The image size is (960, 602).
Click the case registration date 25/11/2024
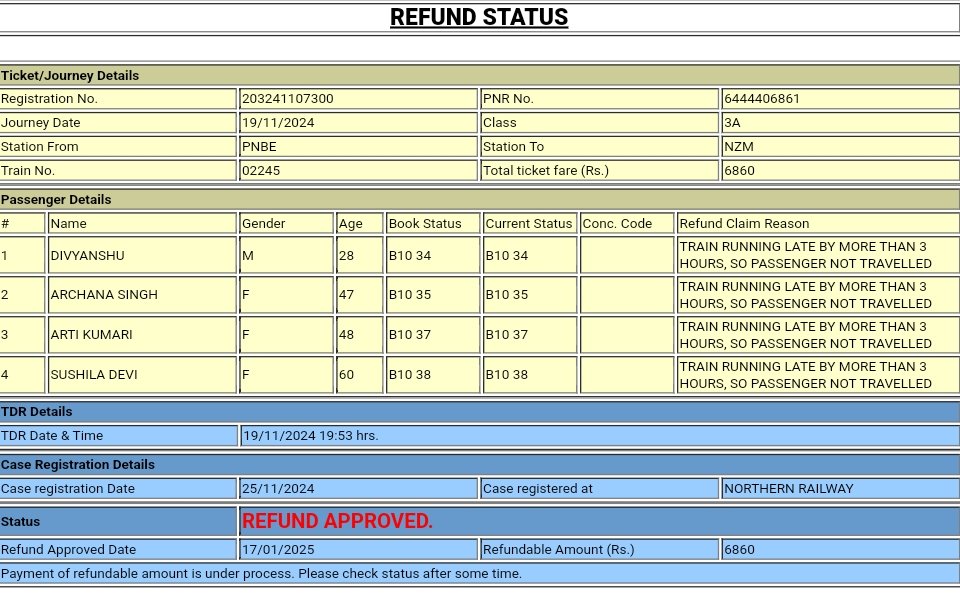(278, 489)
